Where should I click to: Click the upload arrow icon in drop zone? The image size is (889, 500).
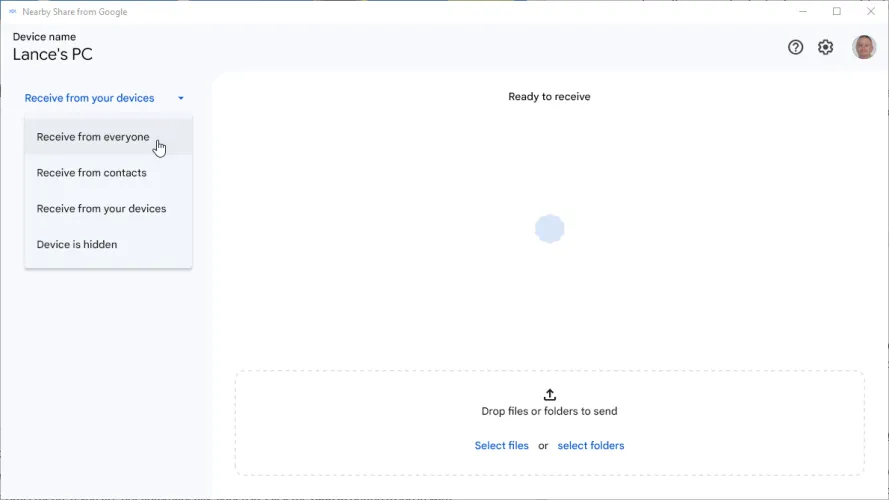tap(549, 395)
